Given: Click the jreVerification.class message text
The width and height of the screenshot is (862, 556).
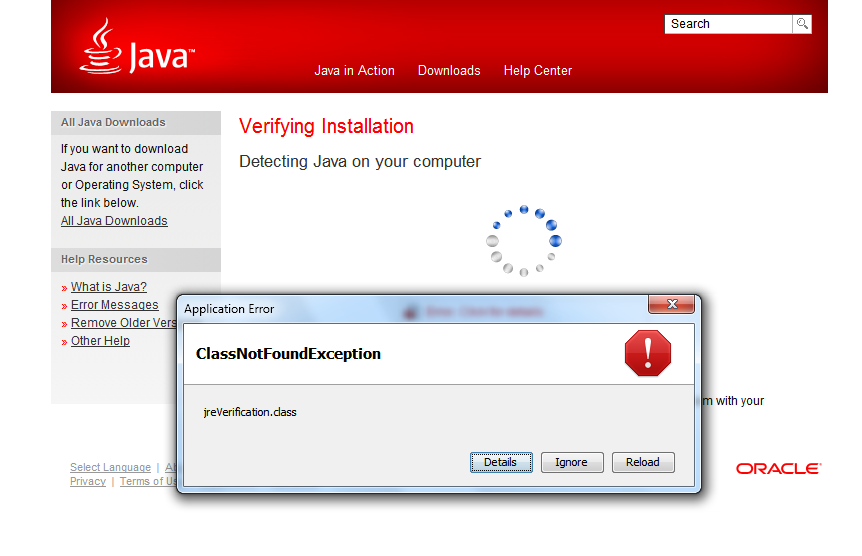Looking at the screenshot, I should (250, 412).
